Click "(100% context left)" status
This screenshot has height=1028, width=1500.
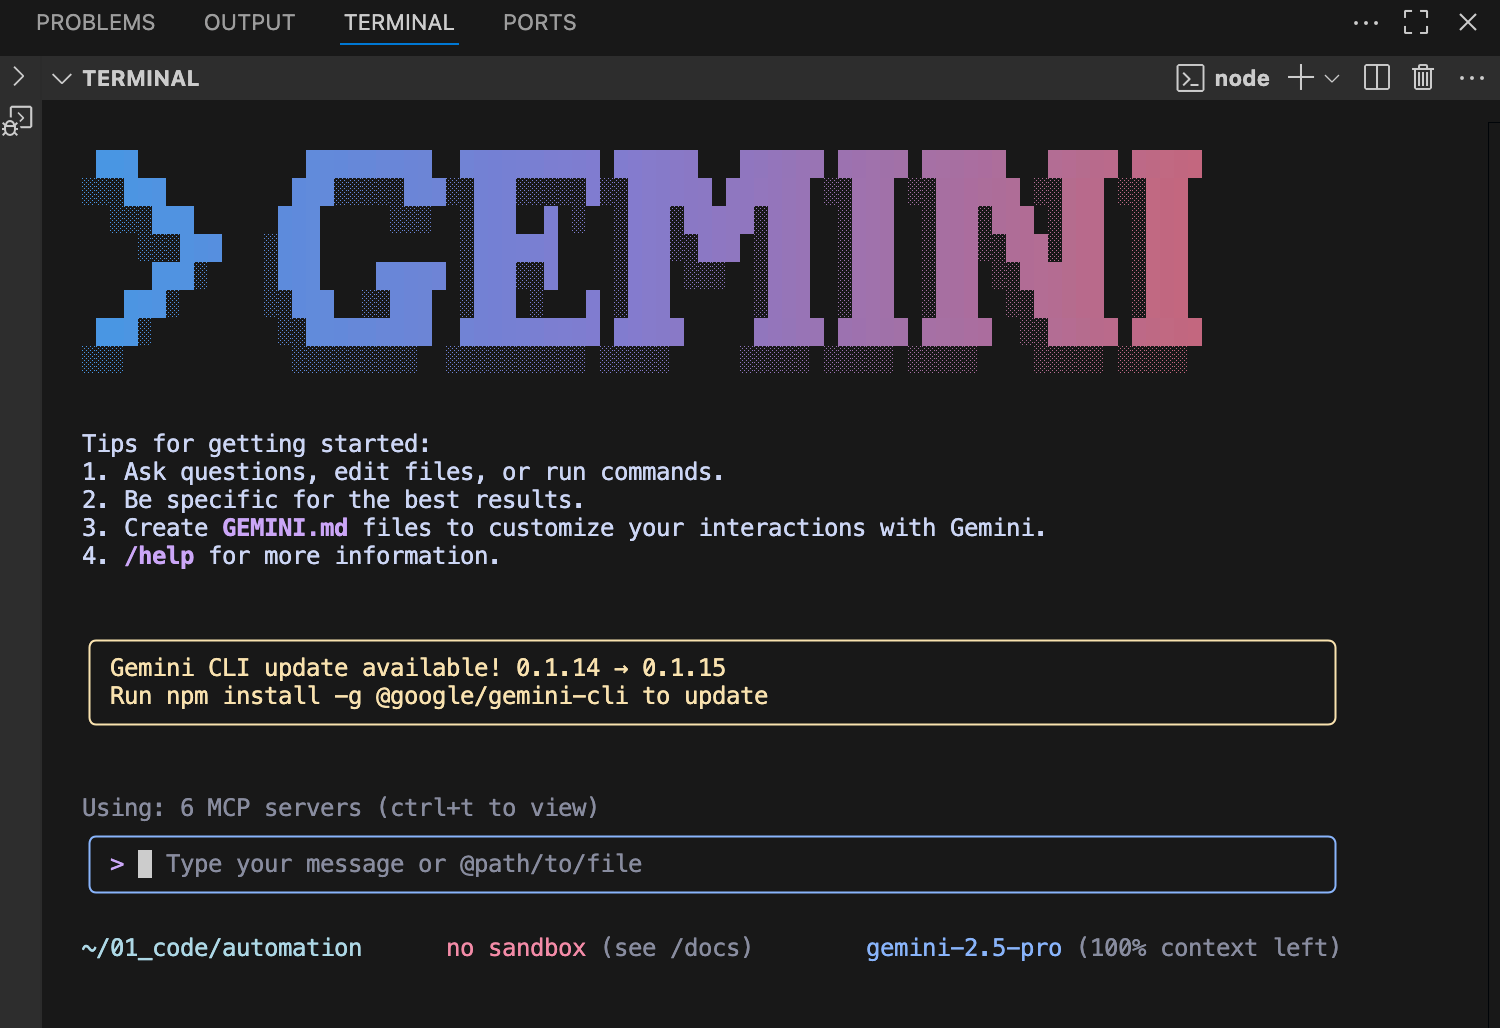pyautogui.click(x=1208, y=948)
